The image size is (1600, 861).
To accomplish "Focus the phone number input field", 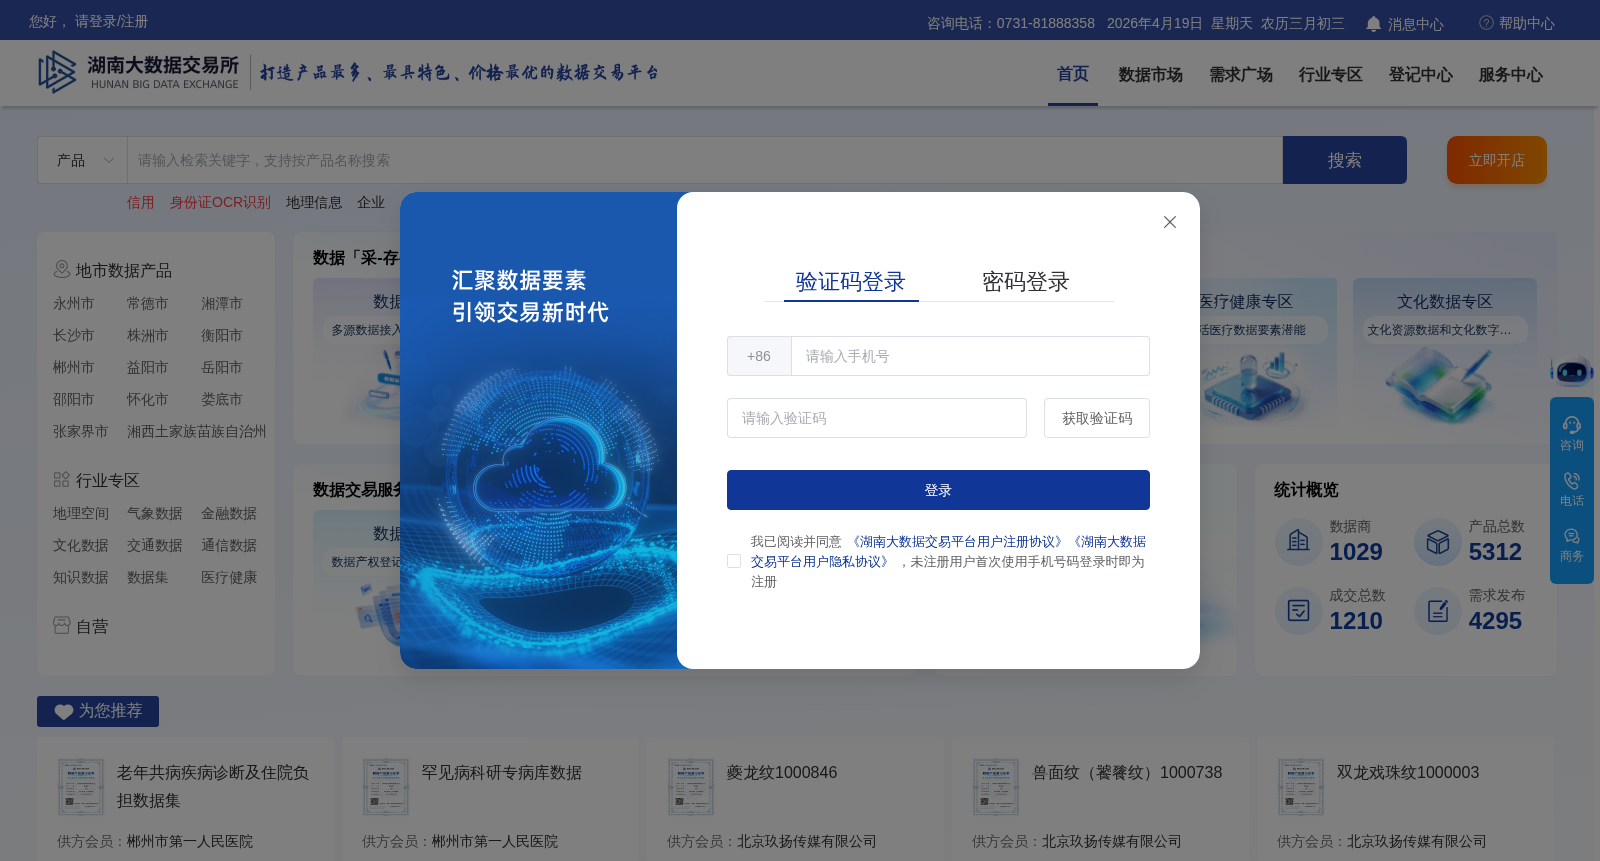I will point(970,356).
